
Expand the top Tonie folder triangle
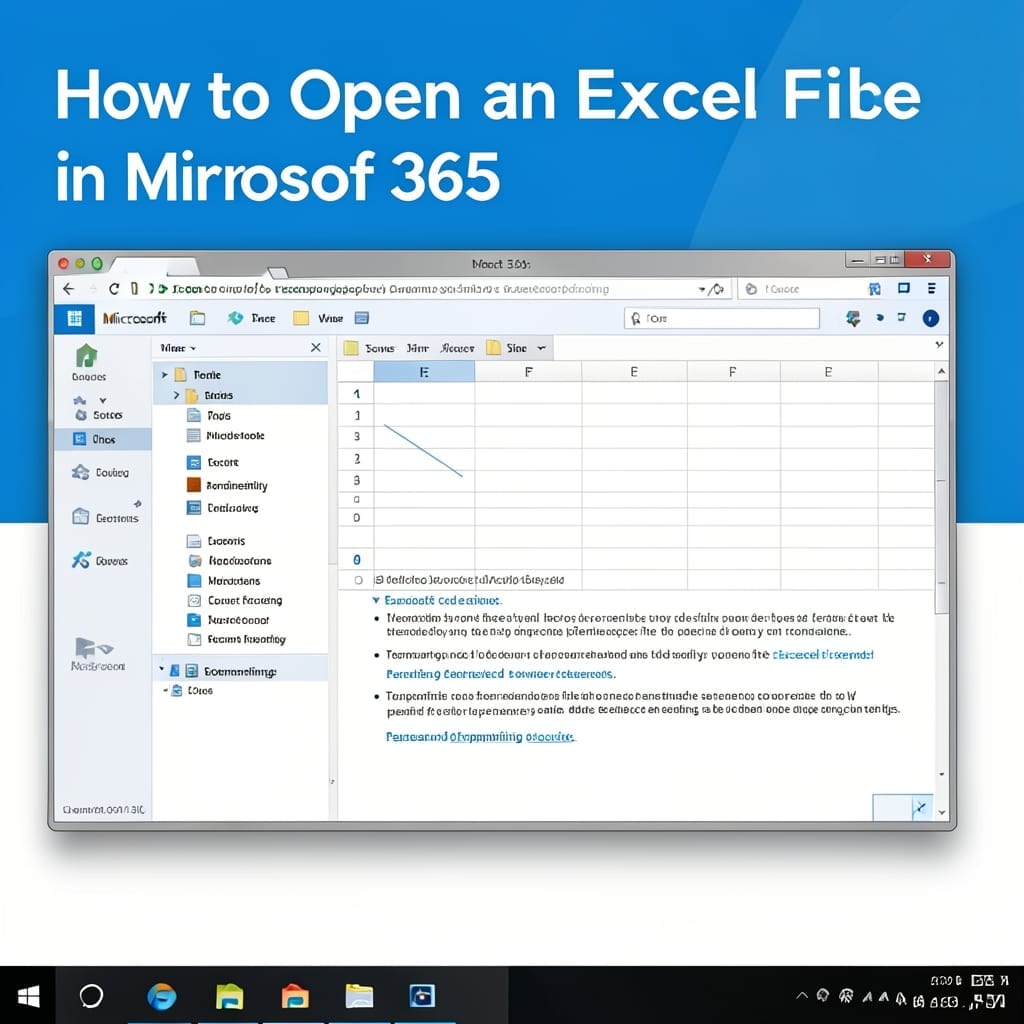coord(165,375)
